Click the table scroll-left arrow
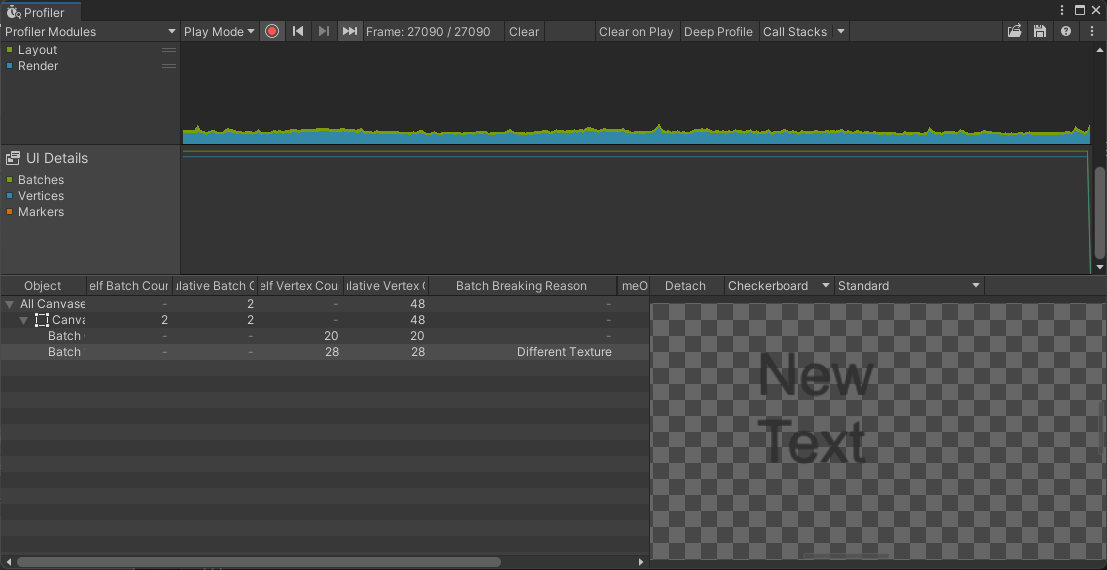Image resolution: width=1107 pixels, height=570 pixels. [8, 562]
